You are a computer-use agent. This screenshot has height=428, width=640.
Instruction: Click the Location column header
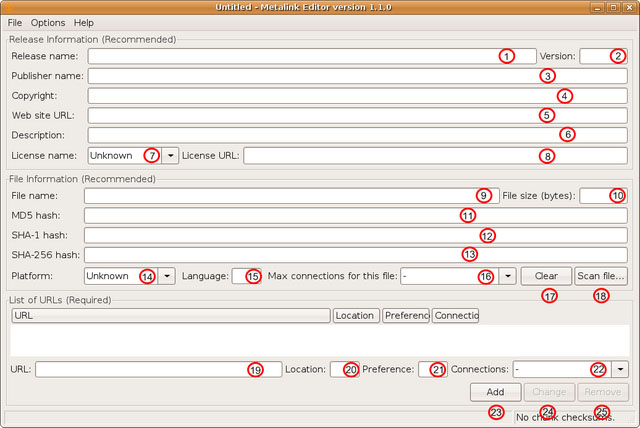tap(356, 315)
